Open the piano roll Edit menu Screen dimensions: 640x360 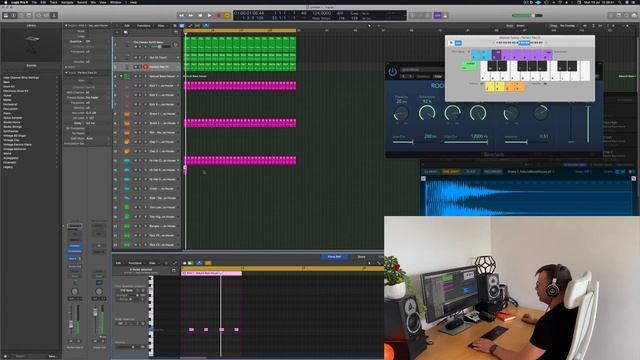[119, 263]
